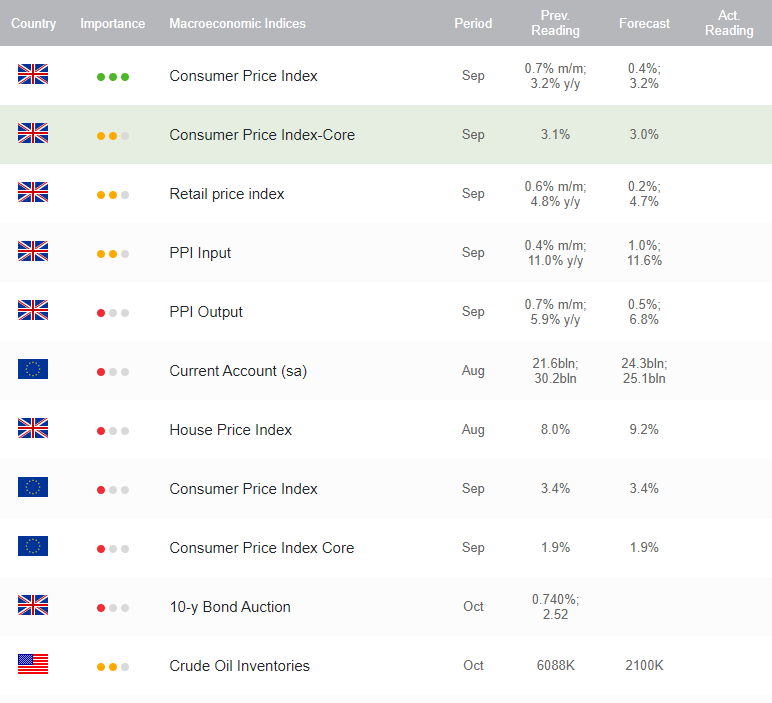This screenshot has width=772, height=703.
Task: Click the US flag beside Crude Oil Inventories
Action: coord(33,664)
